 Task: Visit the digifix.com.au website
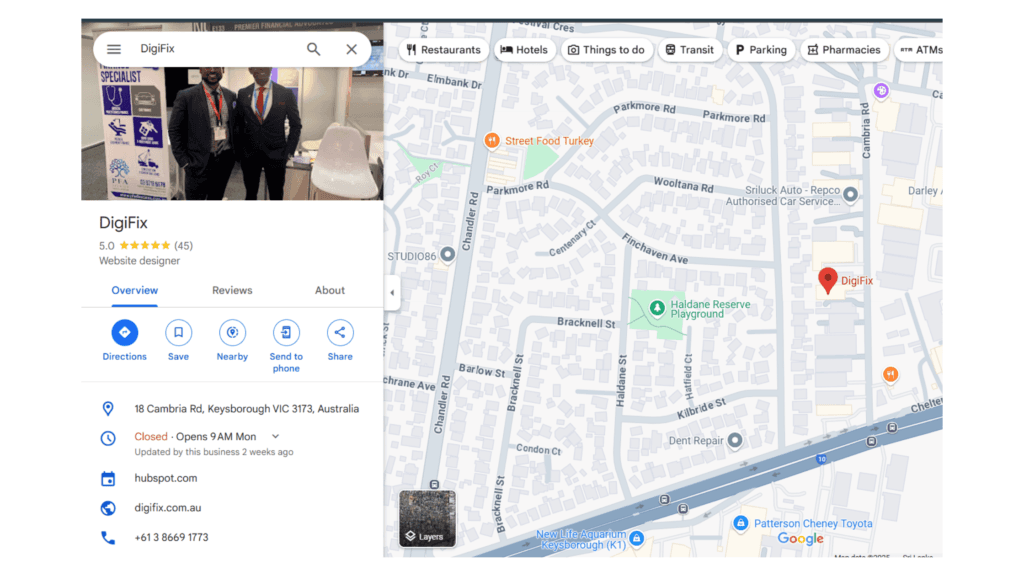coord(168,507)
